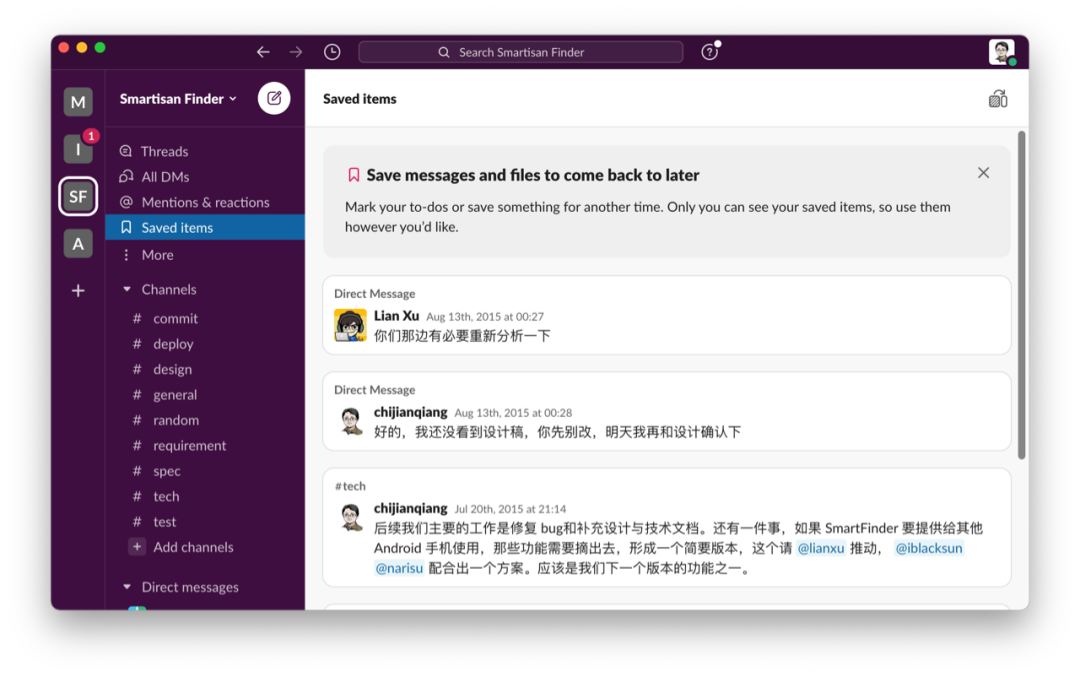Click Add channels
Screen dimensions: 1080x677
coord(205,547)
